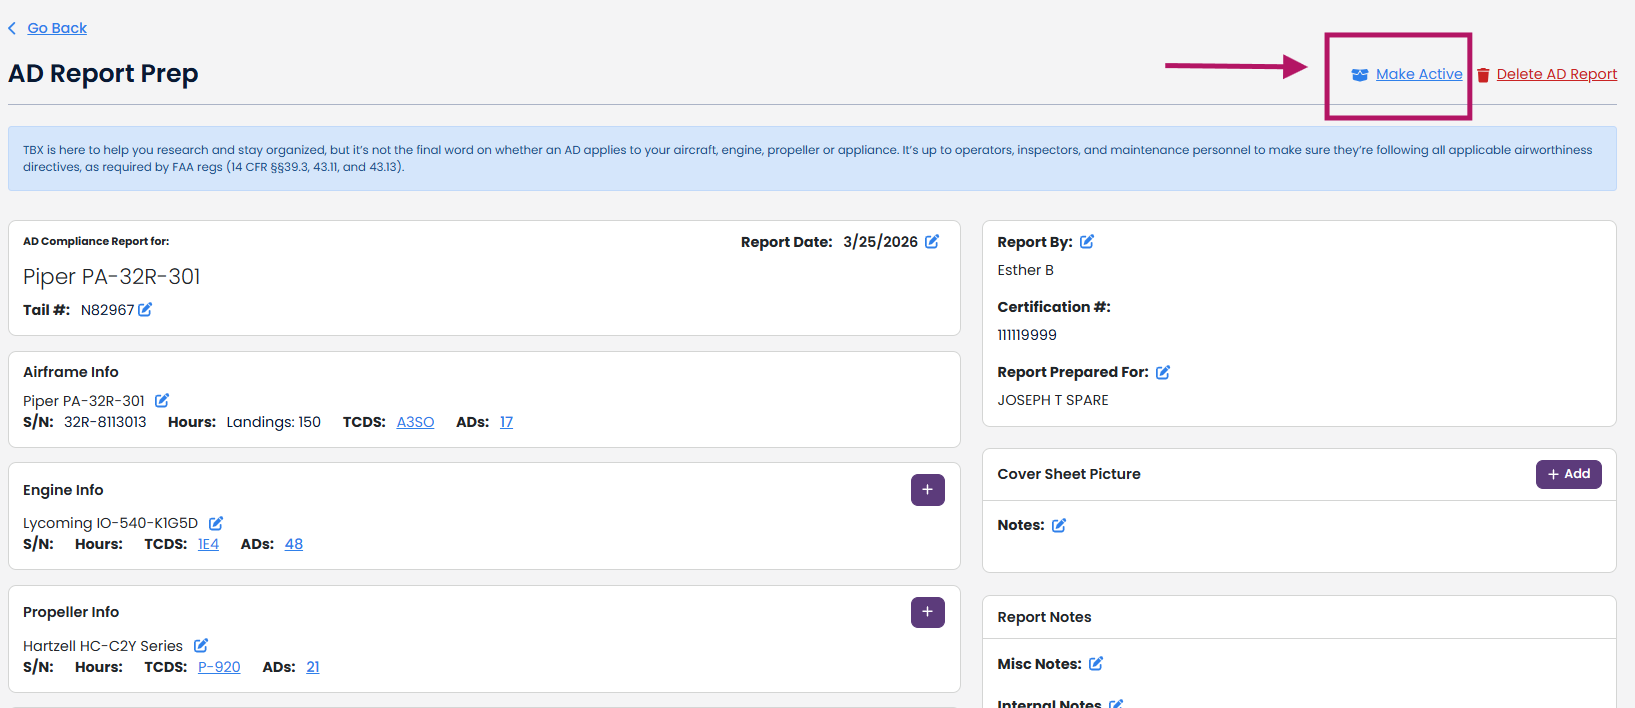
Task: Edit the cover sheet Notes
Action: 1059,525
